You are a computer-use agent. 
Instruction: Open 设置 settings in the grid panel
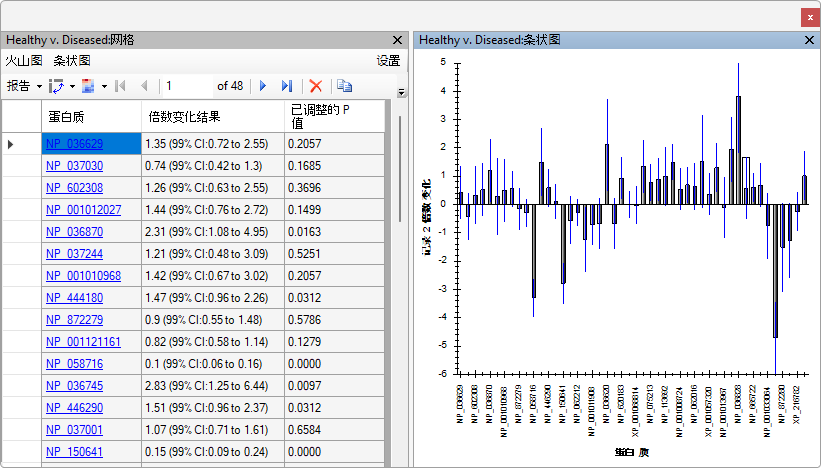coord(388,61)
